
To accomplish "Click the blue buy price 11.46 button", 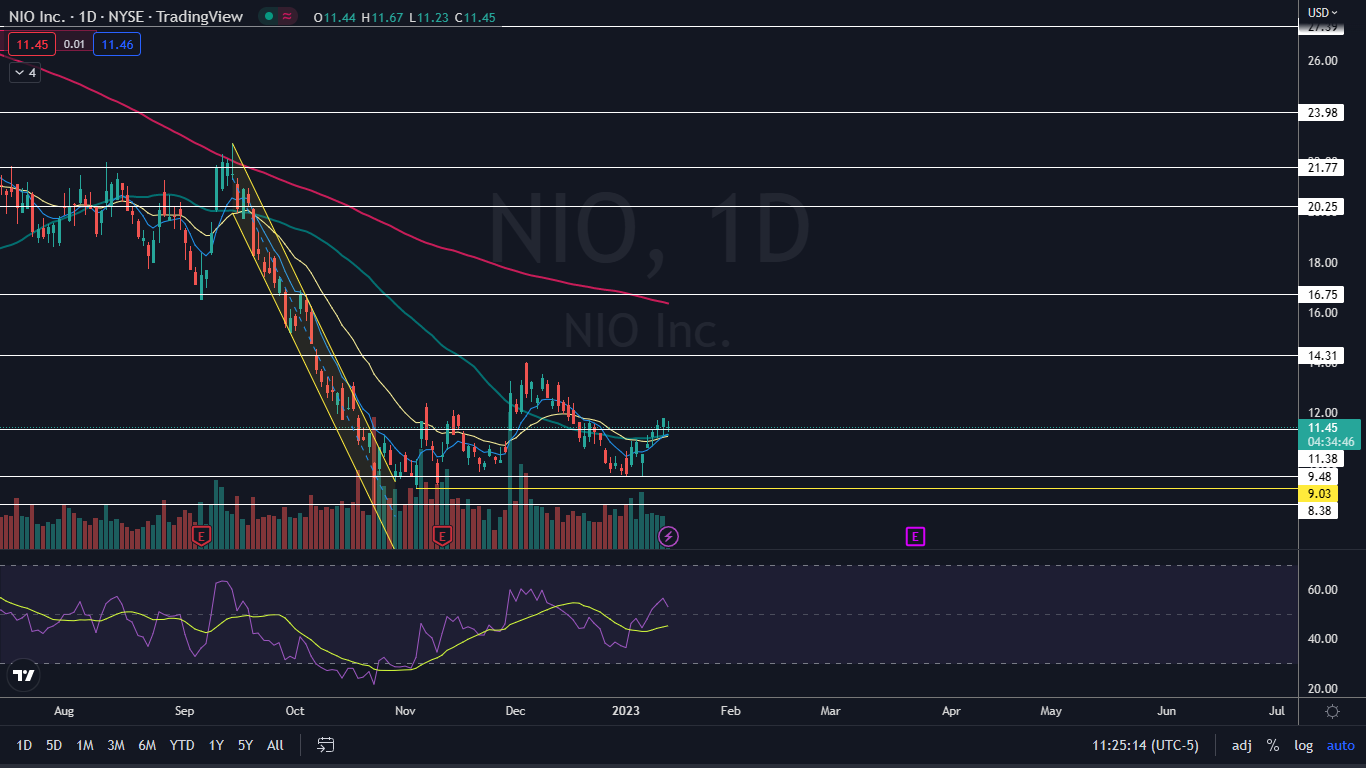I will click(x=117, y=44).
